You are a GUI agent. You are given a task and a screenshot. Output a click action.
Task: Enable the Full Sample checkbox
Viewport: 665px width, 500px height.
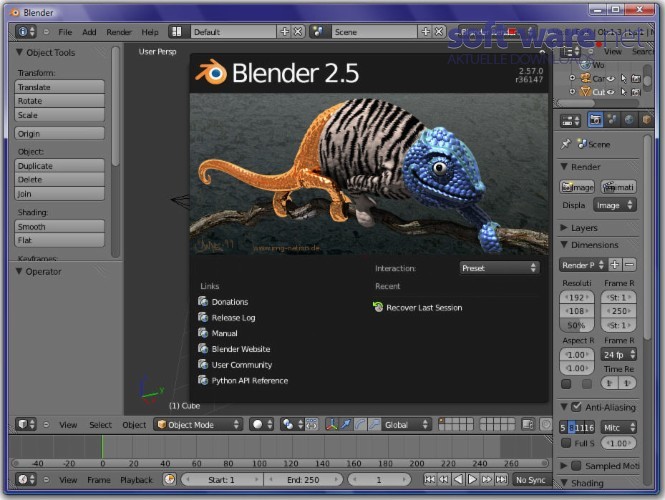pyautogui.click(x=566, y=443)
